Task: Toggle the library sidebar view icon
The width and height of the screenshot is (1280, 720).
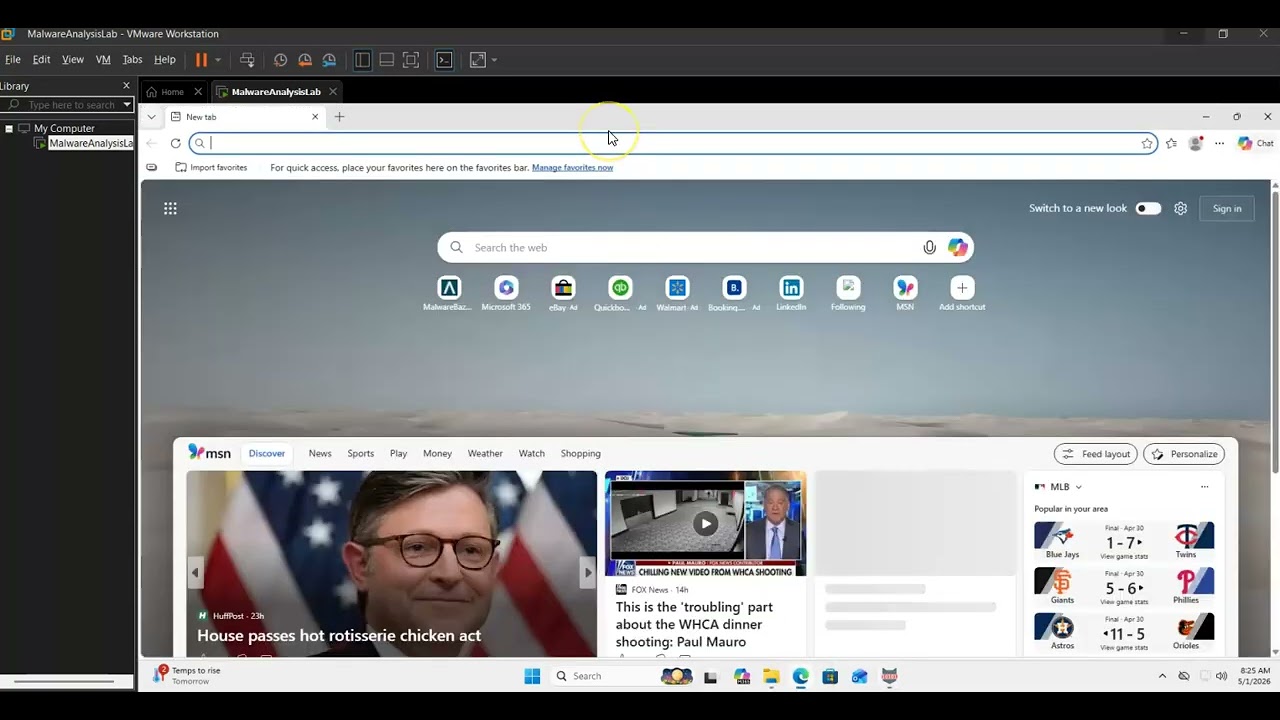Action: pyautogui.click(x=363, y=60)
